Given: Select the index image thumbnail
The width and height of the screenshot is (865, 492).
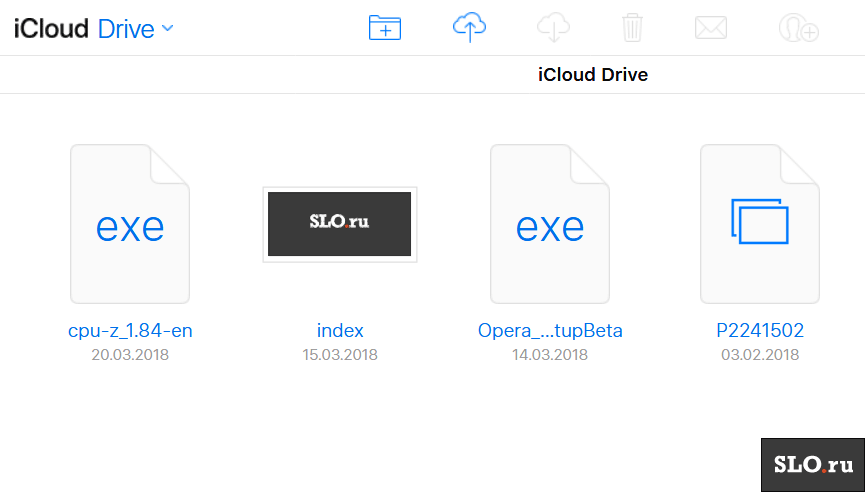Looking at the screenshot, I should (x=339, y=224).
